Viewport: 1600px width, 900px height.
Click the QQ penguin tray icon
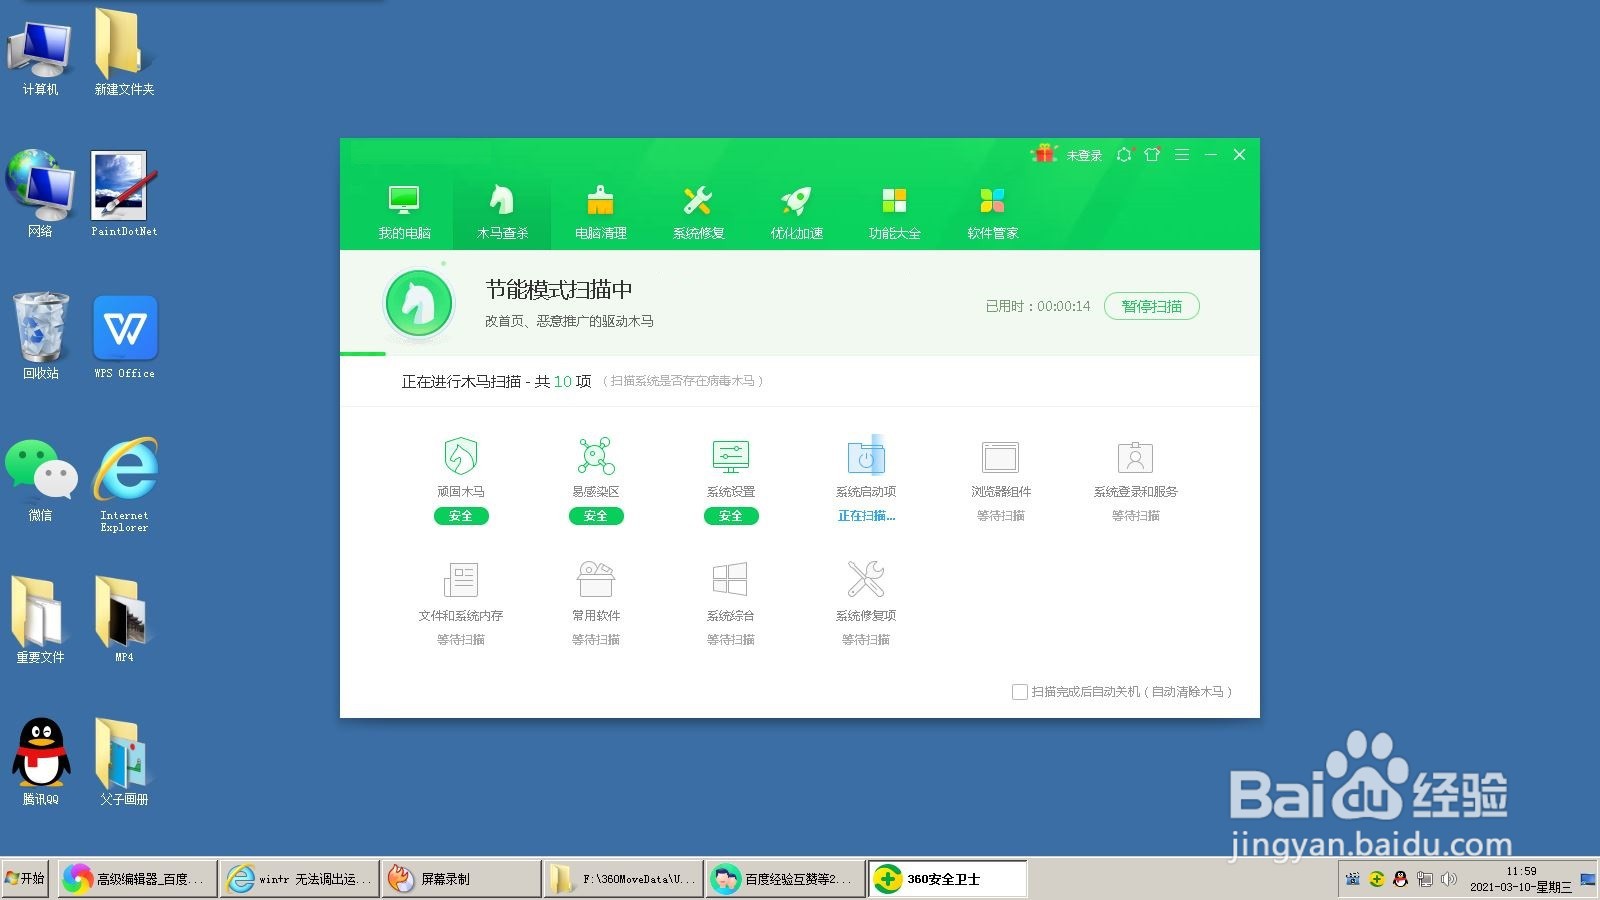click(1400, 879)
